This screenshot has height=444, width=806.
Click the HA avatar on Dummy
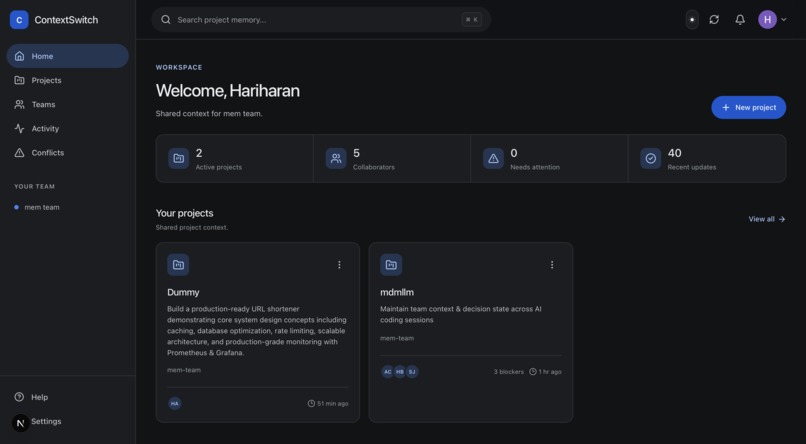[175, 403]
